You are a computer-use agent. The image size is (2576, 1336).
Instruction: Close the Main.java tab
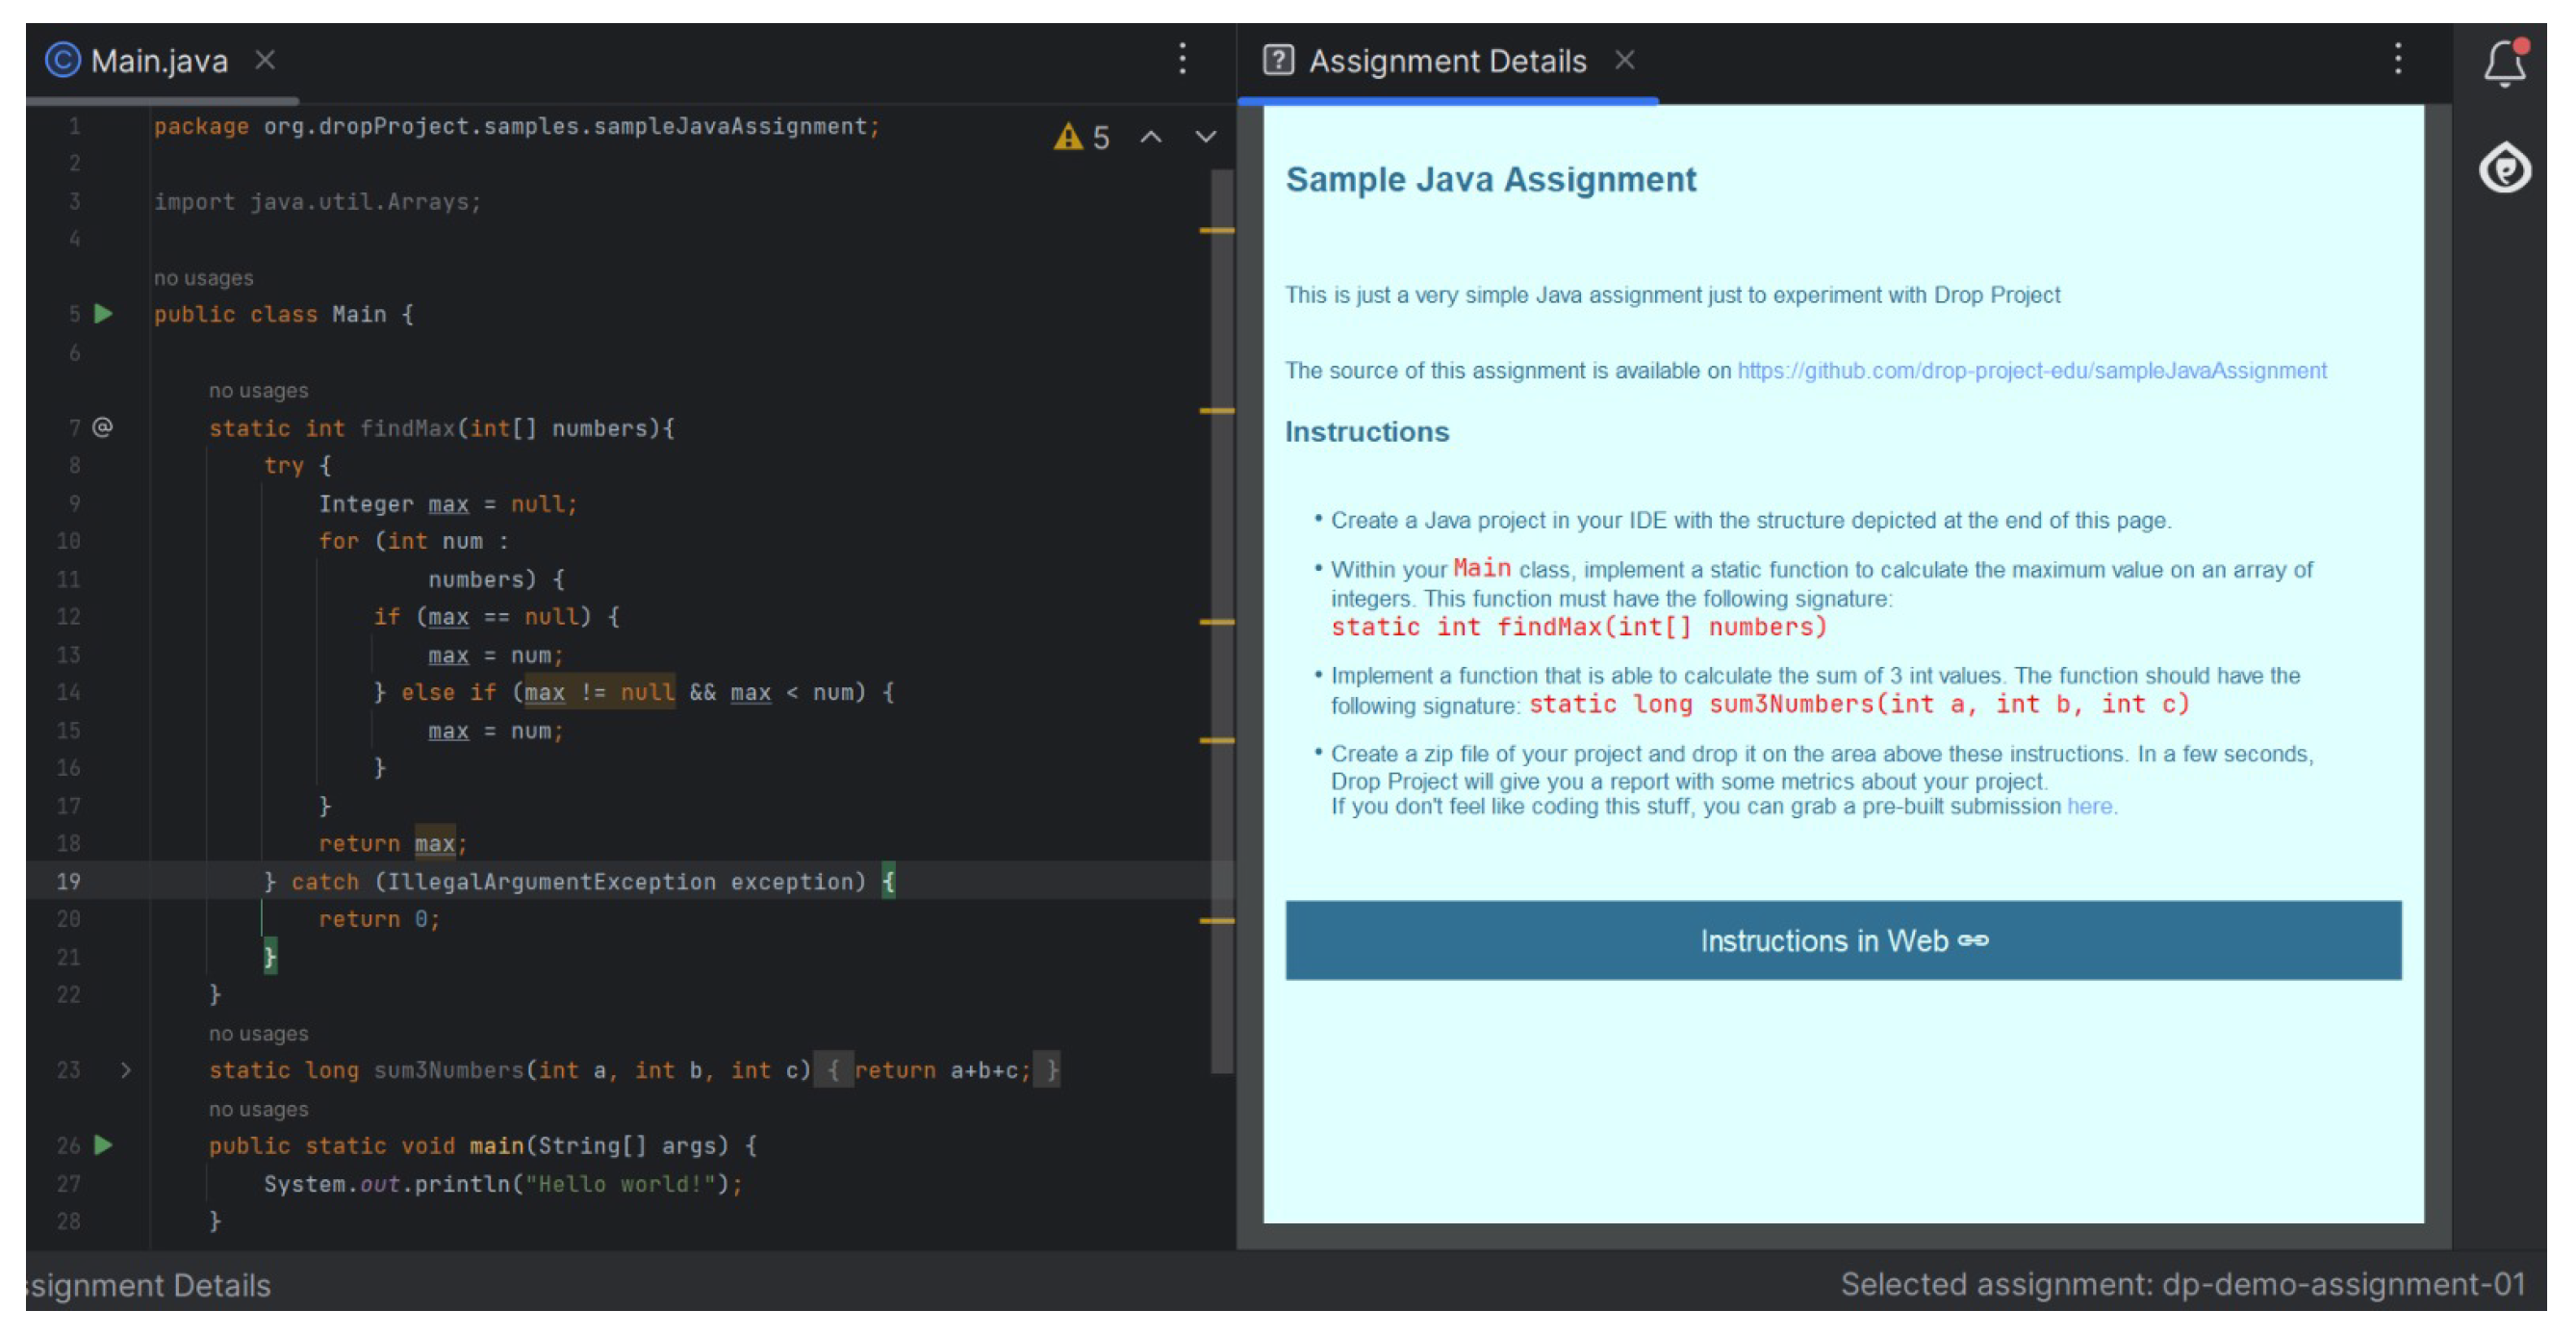coord(265,60)
